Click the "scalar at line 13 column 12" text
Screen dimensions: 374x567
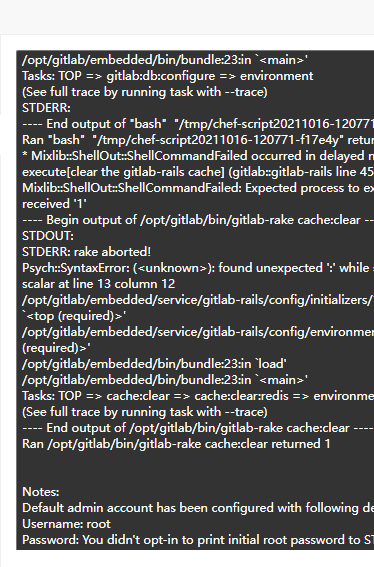(98, 284)
